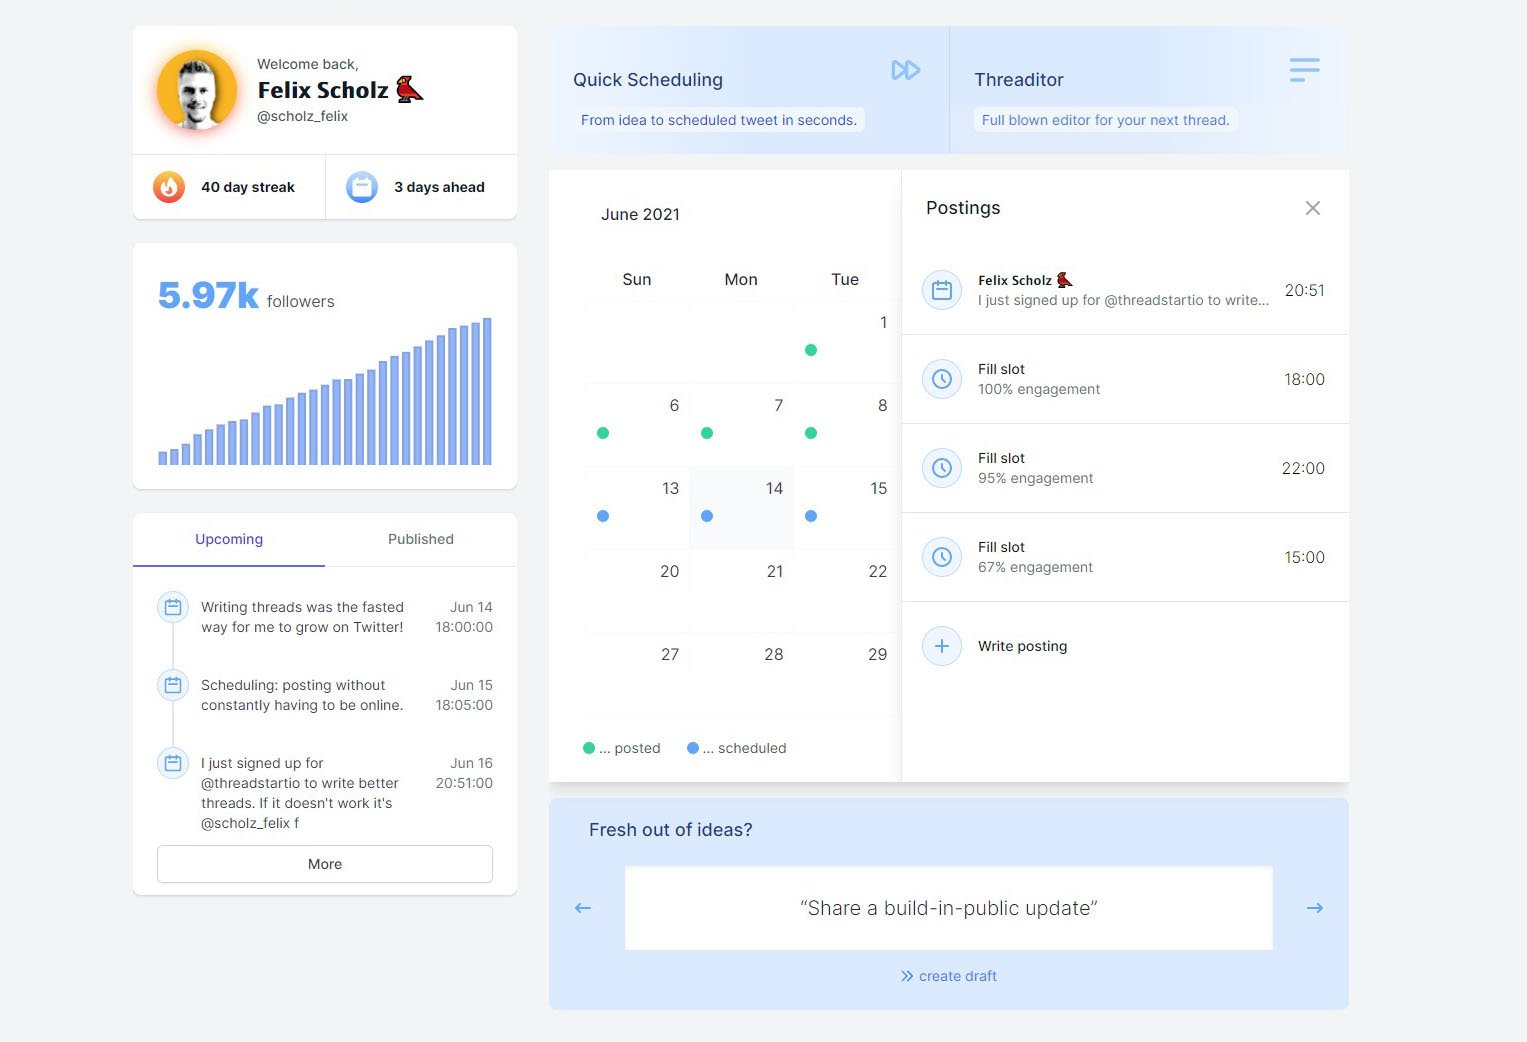
Task: Click the calendar icon on Felix Scholz's posting
Action: [941, 290]
